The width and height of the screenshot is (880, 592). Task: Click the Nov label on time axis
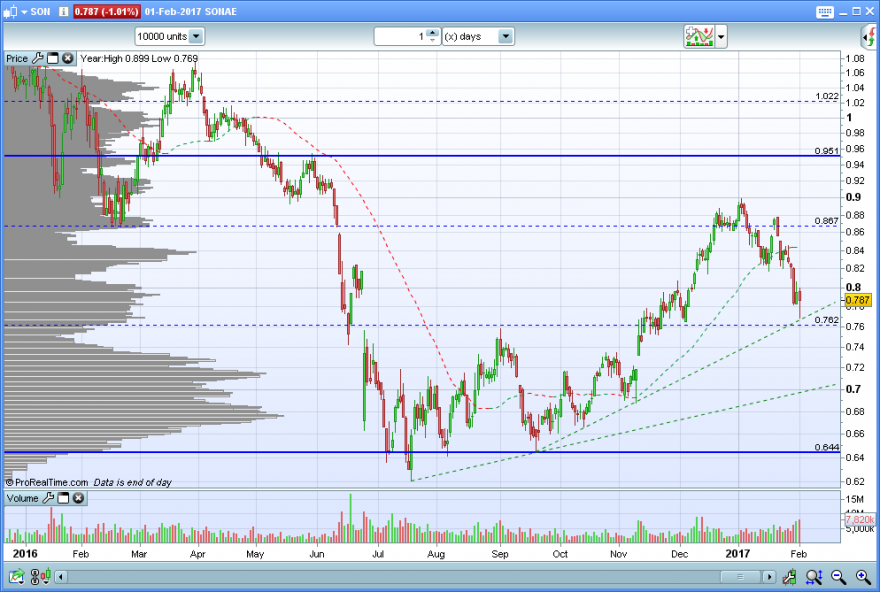pyautogui.click(x=618, y=554)
